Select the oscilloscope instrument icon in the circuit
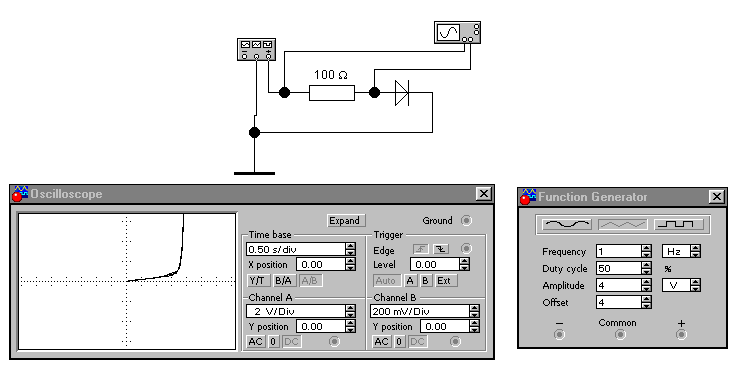 tap(457, 33)
